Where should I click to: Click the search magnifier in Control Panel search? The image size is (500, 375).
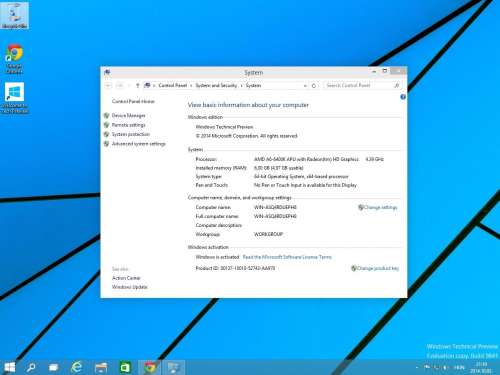coord(396,86)
